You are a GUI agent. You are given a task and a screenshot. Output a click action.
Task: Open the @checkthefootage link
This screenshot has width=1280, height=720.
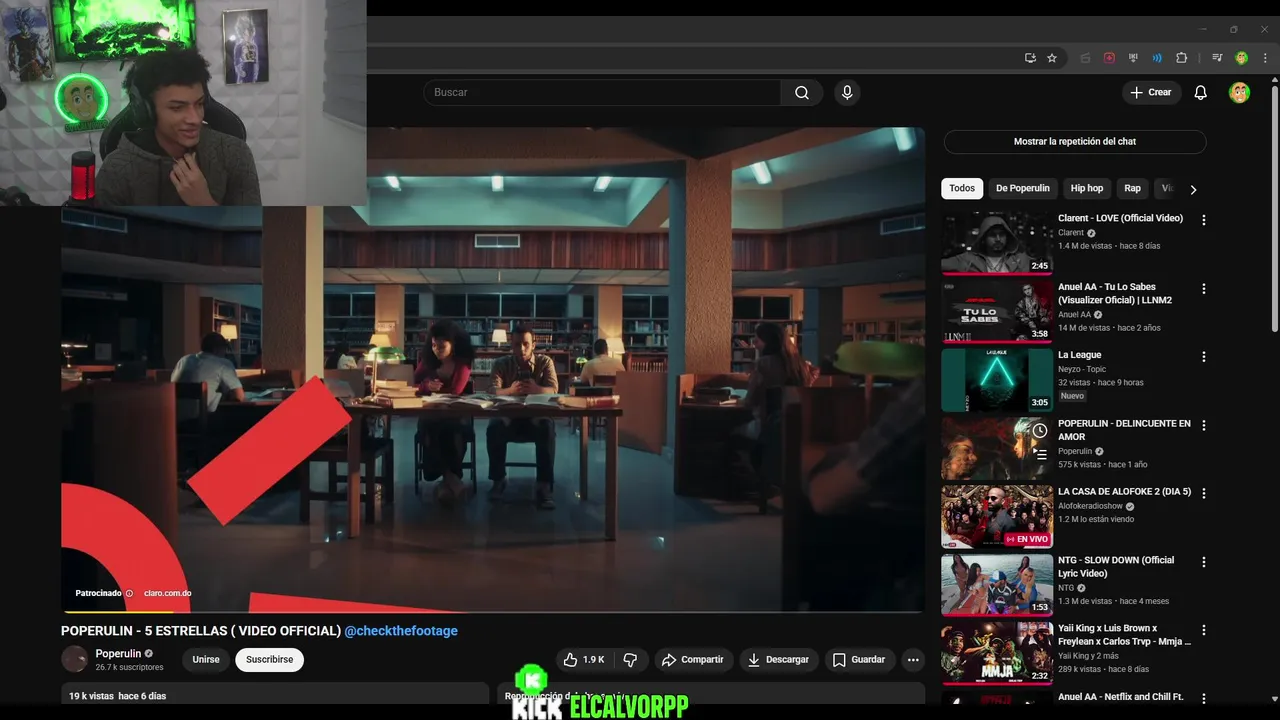click(401, 631)
